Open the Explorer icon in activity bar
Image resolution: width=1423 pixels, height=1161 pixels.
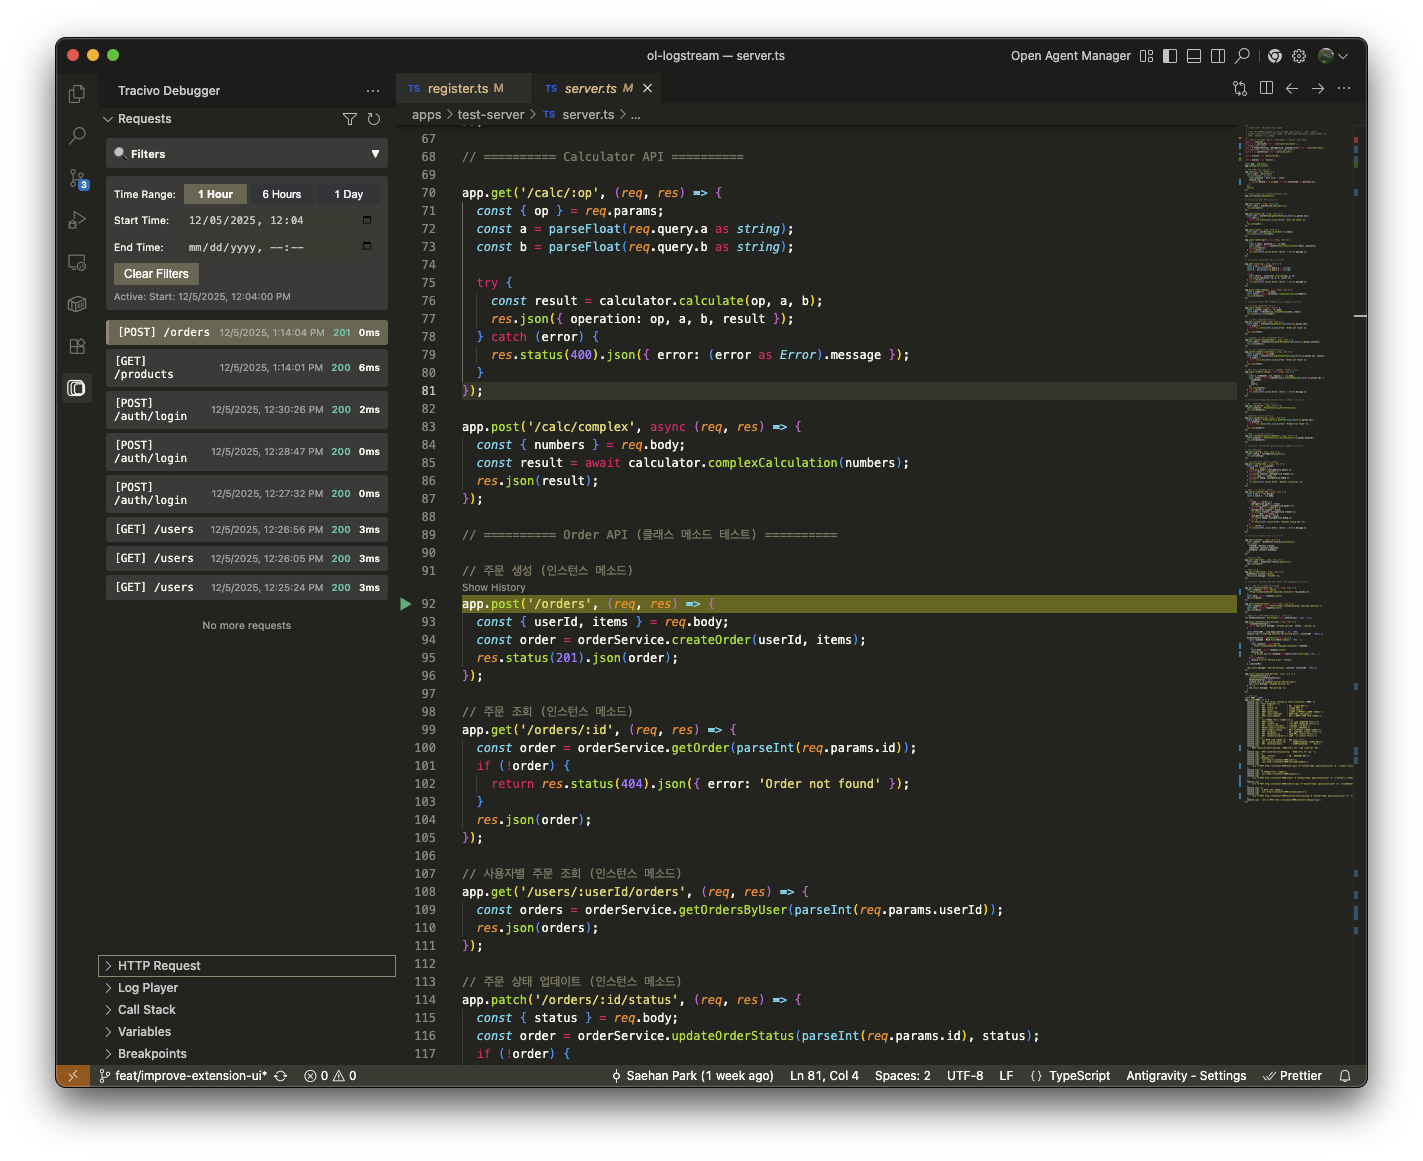coord(77,94)
